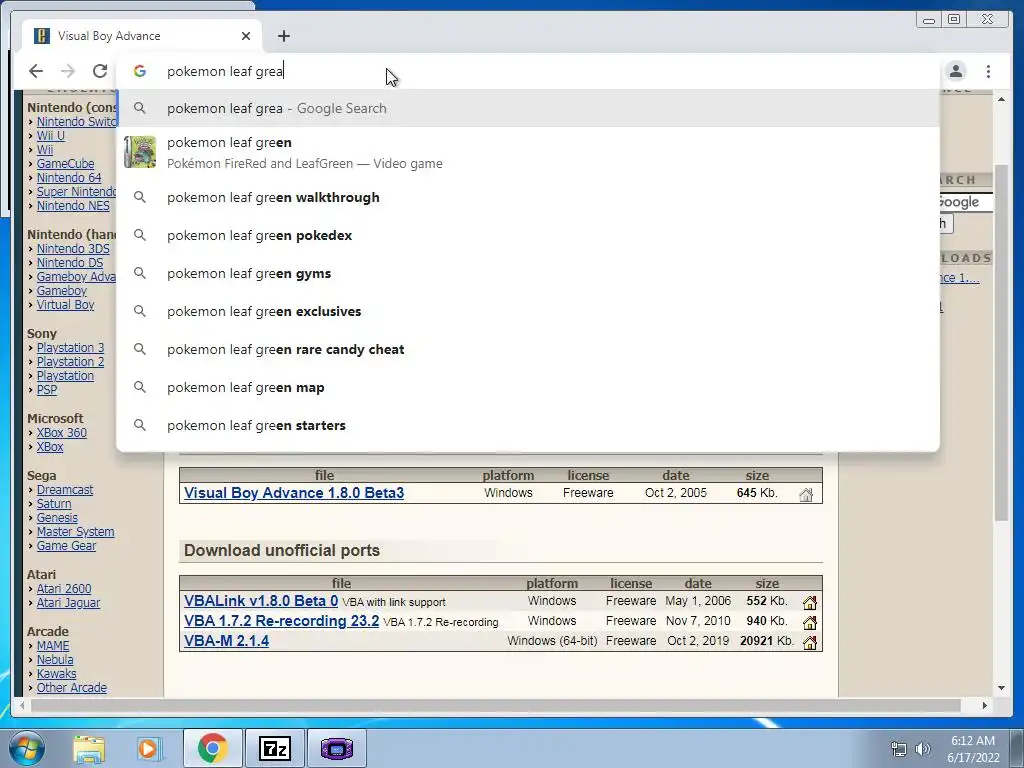This screenshot has height=768, width=1024.
Task: Open the Game Gear sidebar link
Action: [x=66, y=546]
